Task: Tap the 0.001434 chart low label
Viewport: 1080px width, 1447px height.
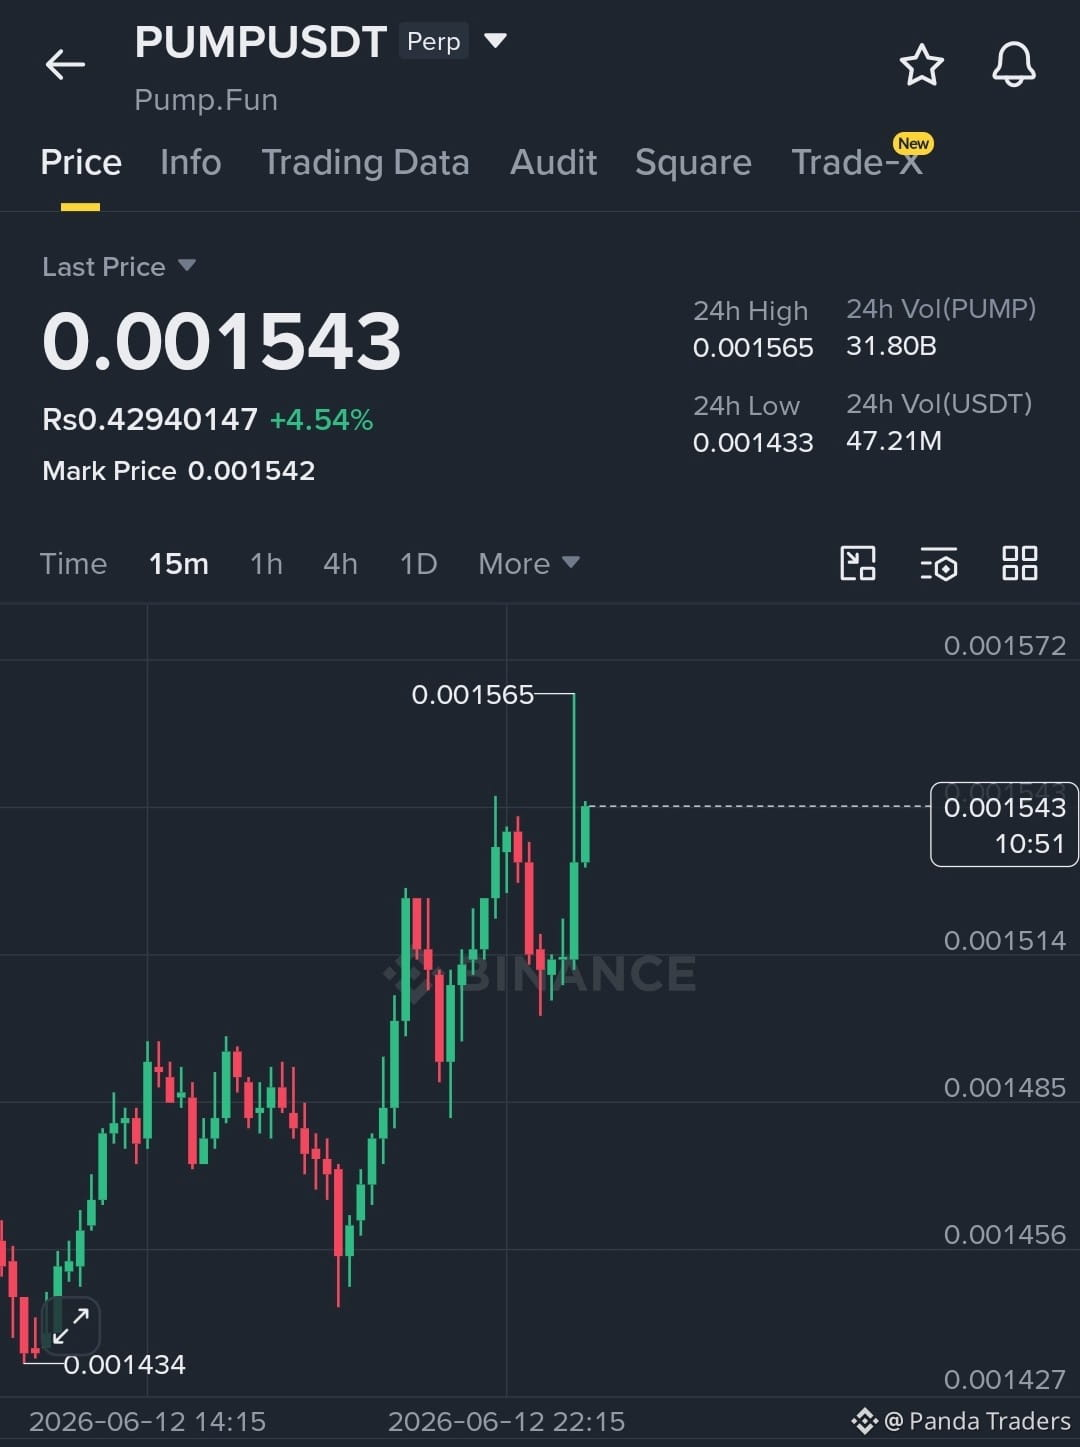Action: 125,1364
